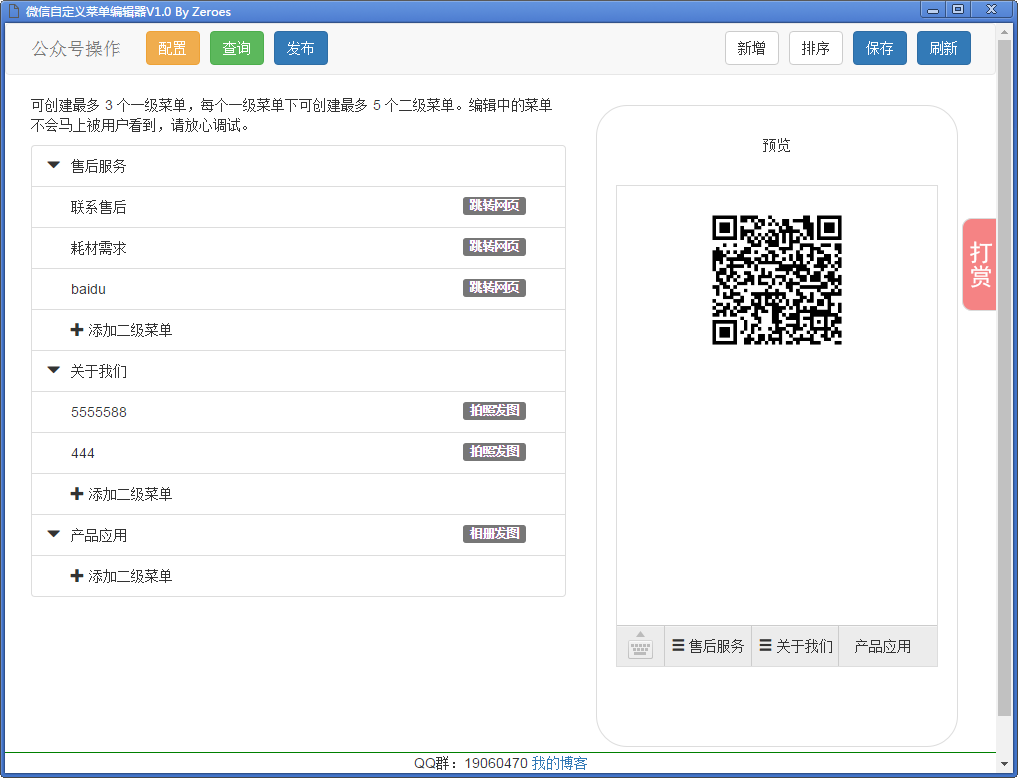
Task: Select the 5555588 submenu row
Action: pyautogui.click(x=299, y=412)
